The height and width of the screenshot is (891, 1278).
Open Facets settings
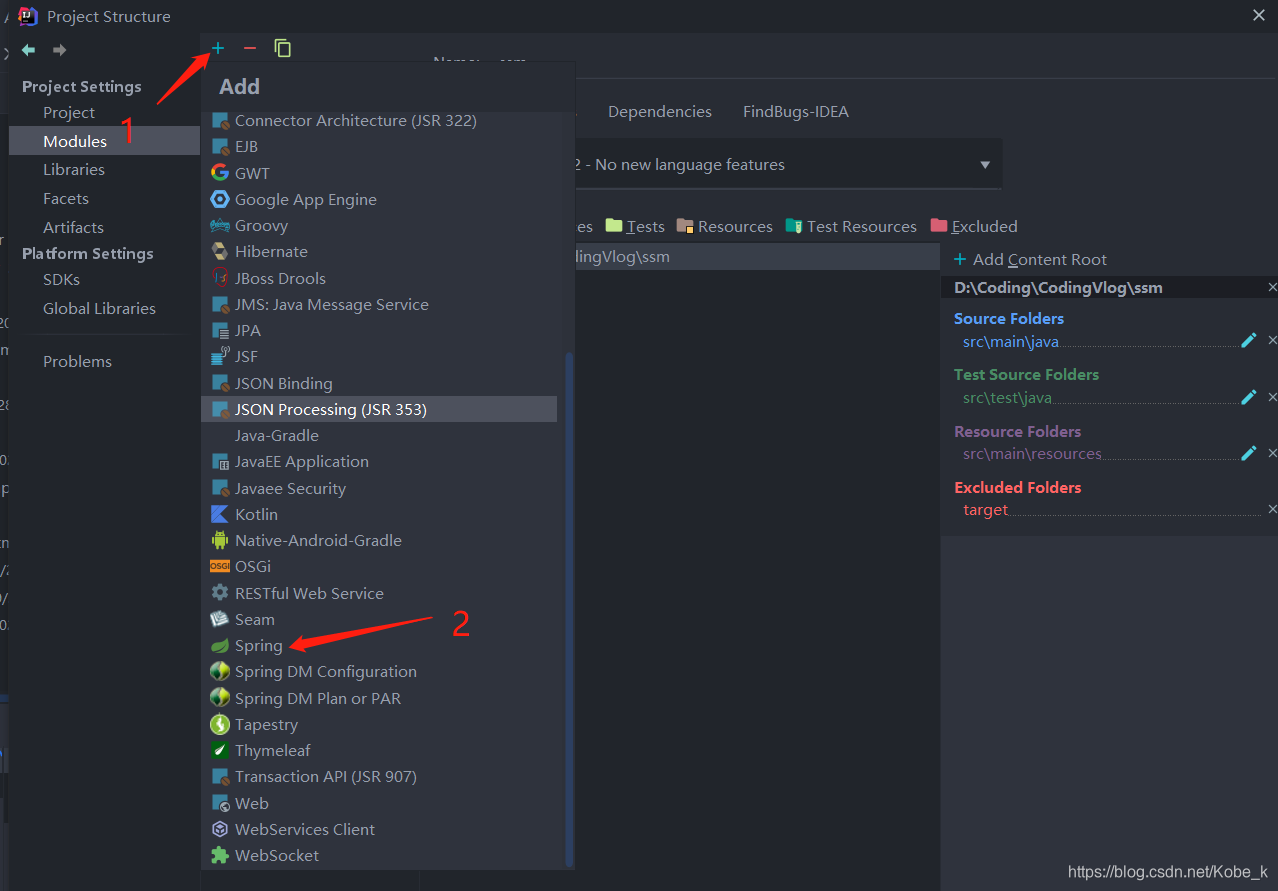pos(66,199)
